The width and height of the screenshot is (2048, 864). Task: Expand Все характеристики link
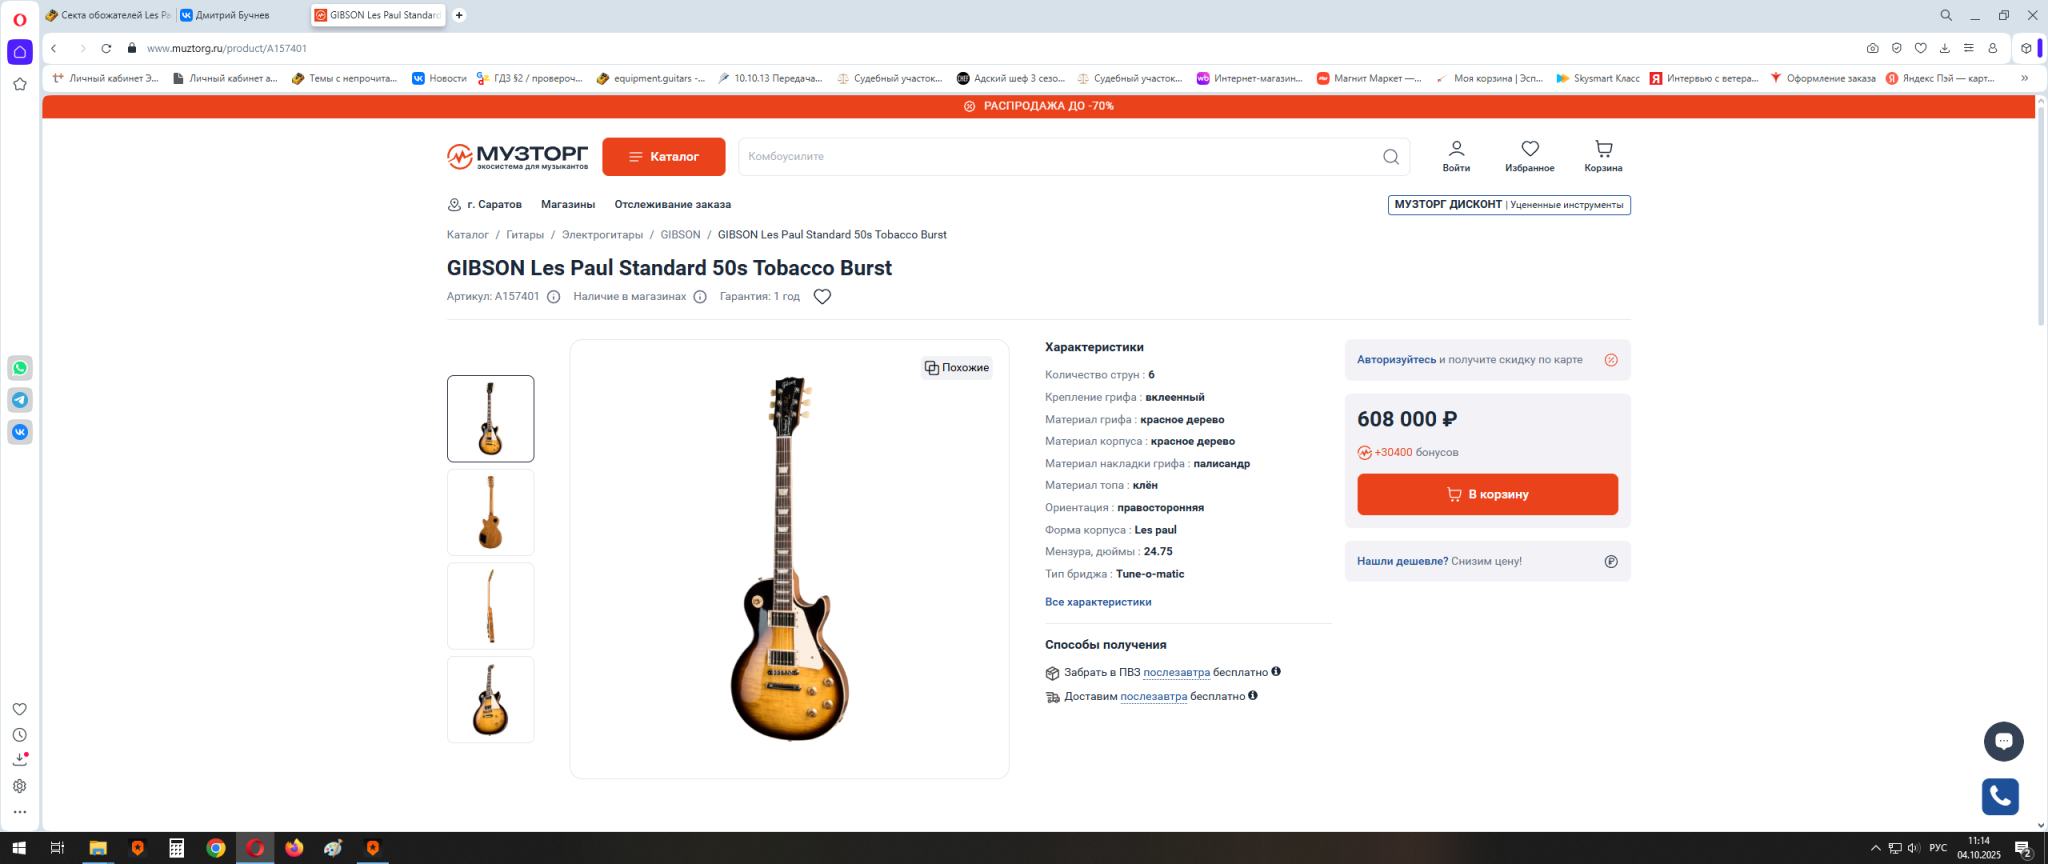1097,602
